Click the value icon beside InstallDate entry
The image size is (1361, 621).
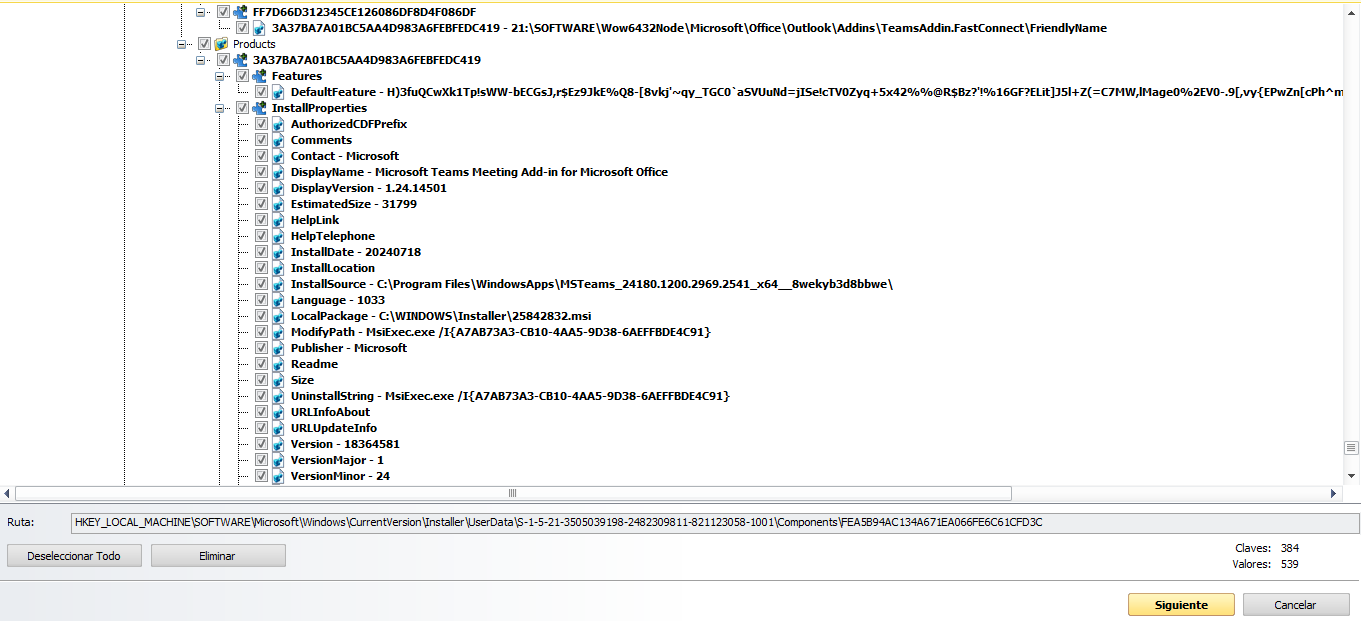click(279, 252)
